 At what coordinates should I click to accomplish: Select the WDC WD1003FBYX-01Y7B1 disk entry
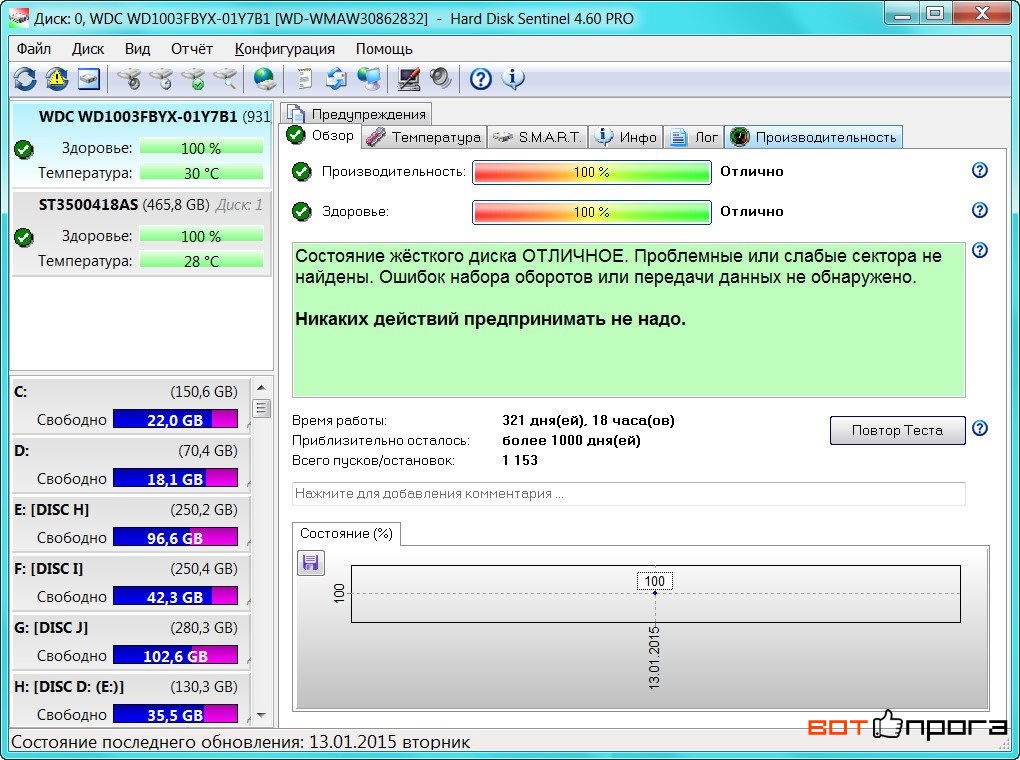pyautogui.click(x=142, y=143)
